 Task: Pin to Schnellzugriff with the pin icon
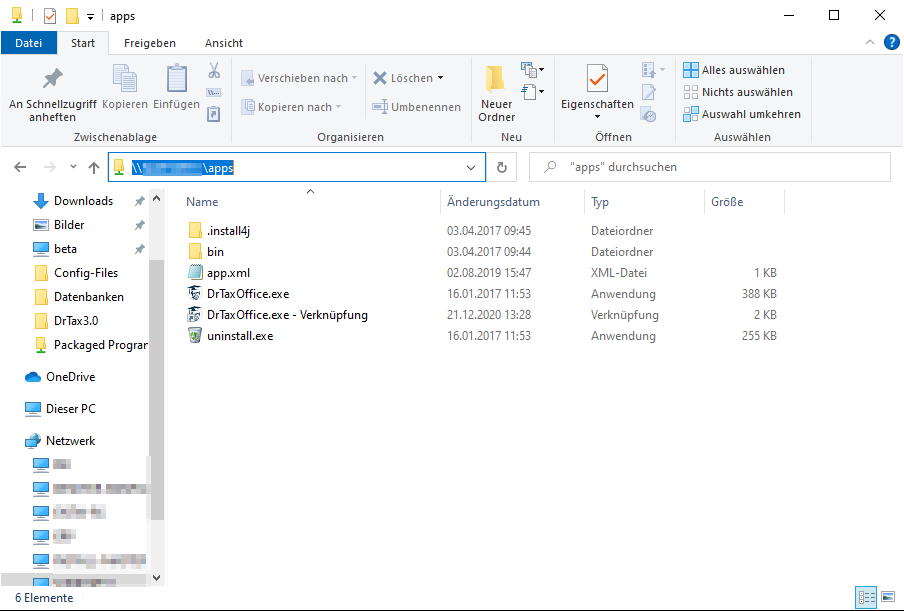click(52, 79)
